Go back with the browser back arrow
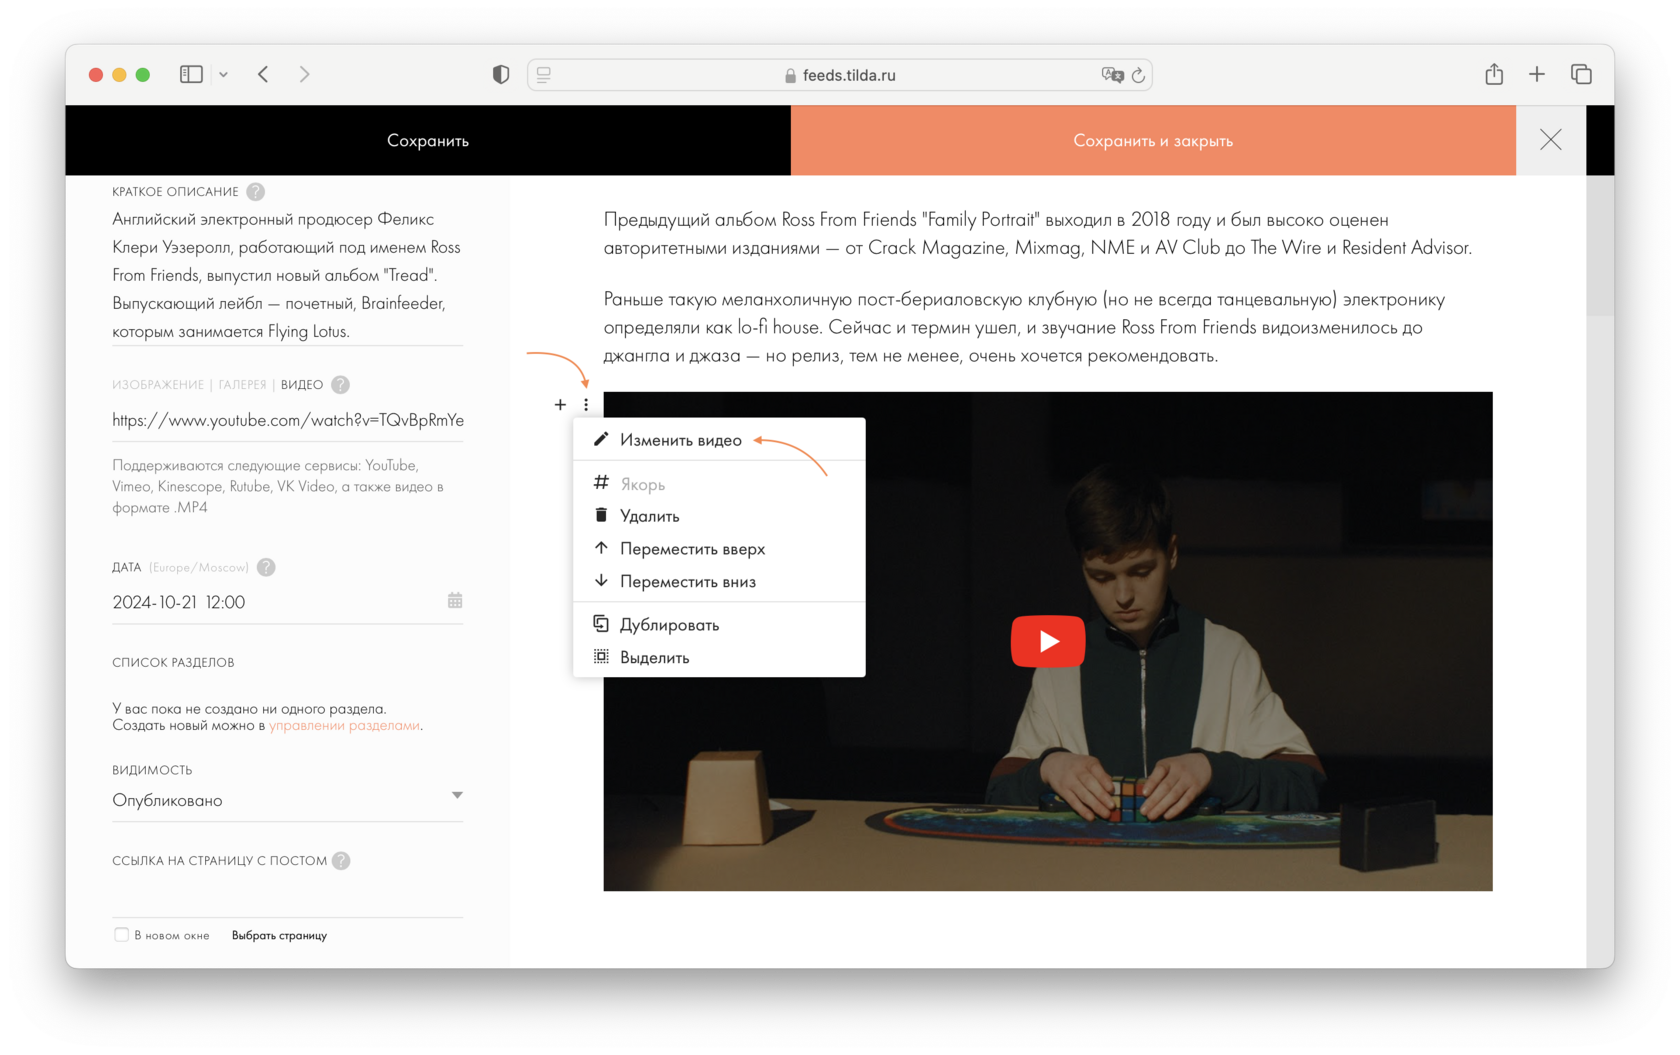The height and width of the screenshot is (1055, 1680). [x=264, y=74]
